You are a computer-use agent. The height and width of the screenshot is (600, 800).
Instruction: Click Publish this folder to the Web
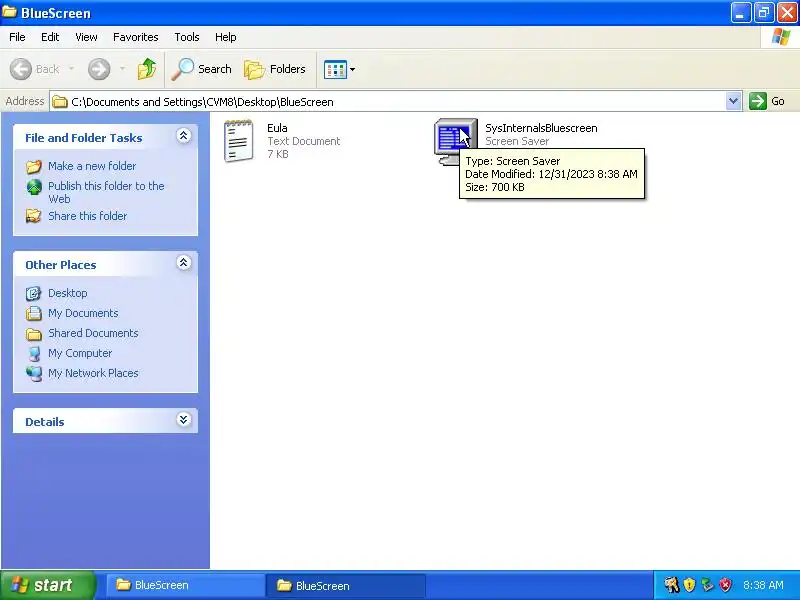[x=106, y=192]
